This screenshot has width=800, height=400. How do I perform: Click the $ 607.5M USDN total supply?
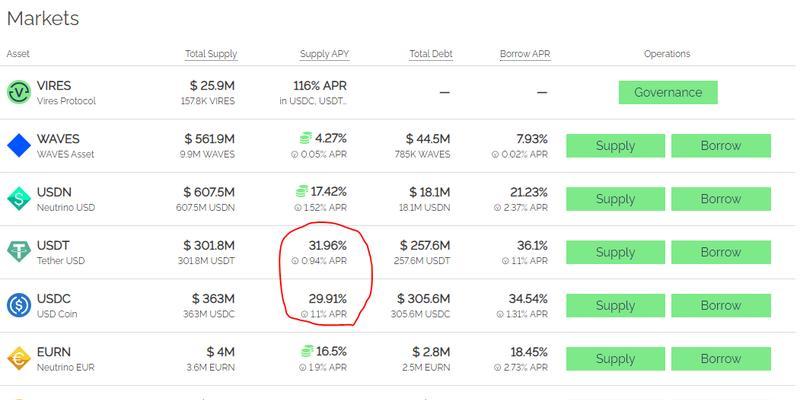(x=209, y=192)
